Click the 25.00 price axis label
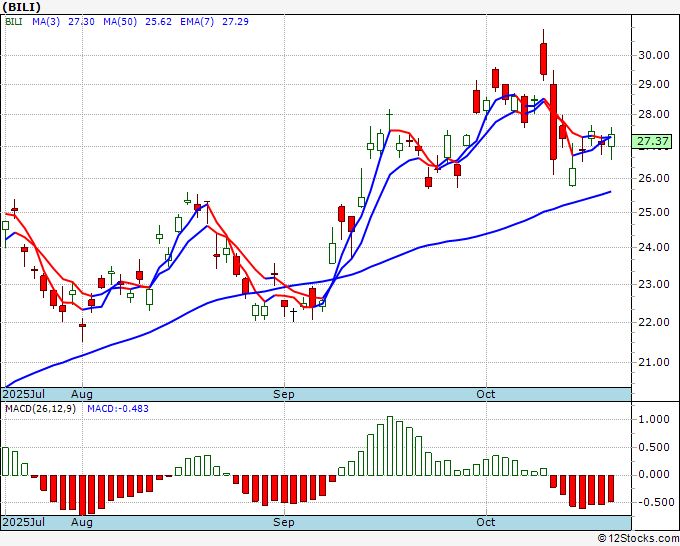Image resolution: width=680 pixels, height=546 pixels. (654, 213)
